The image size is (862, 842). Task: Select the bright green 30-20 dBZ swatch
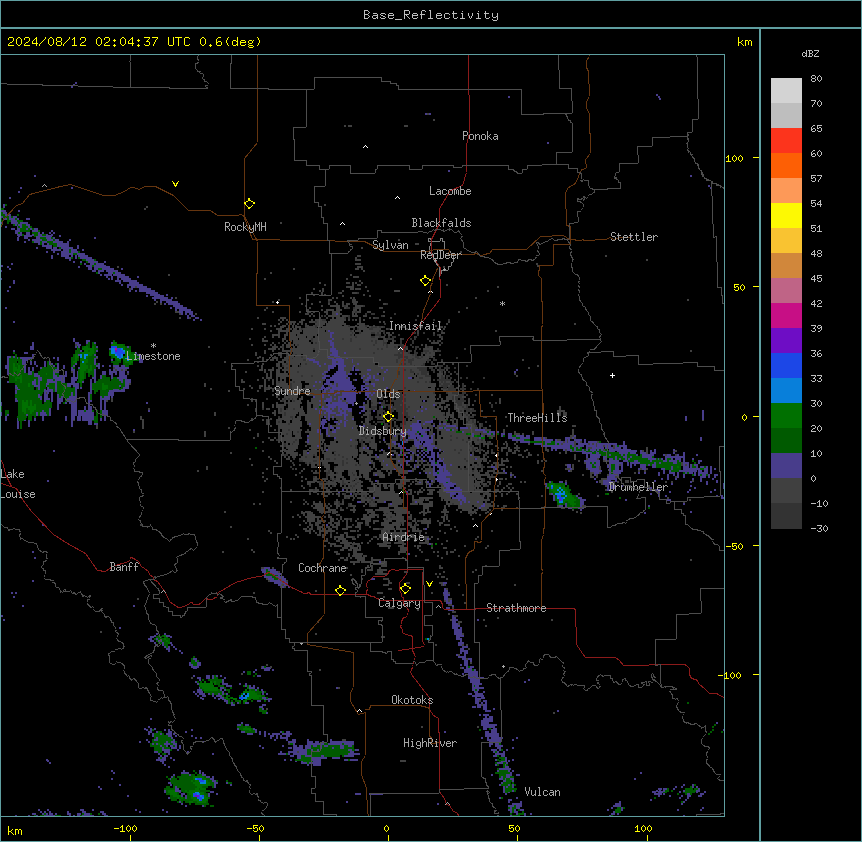click(x=786, y=416)
